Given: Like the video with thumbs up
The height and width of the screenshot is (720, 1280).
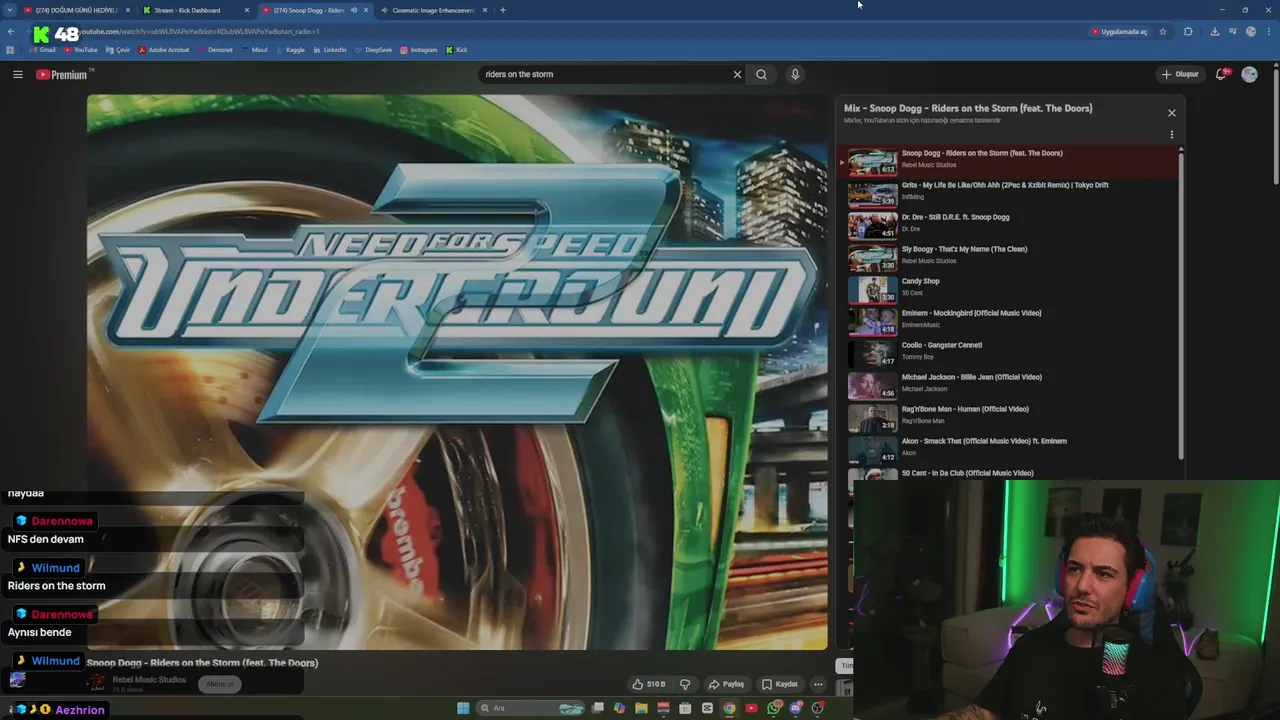Looking at the screenshot, I should (x=648, y=684).
